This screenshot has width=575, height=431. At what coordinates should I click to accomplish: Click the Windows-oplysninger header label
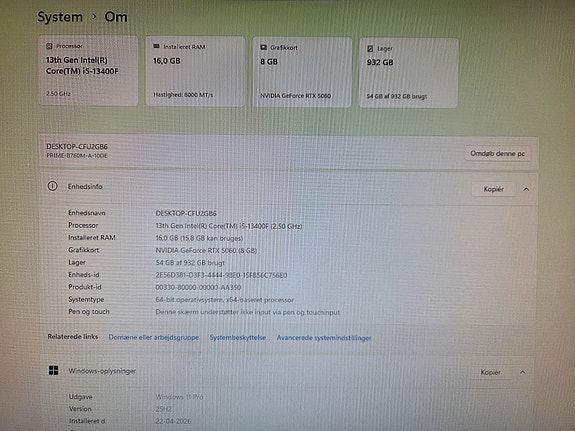point(102,371)
